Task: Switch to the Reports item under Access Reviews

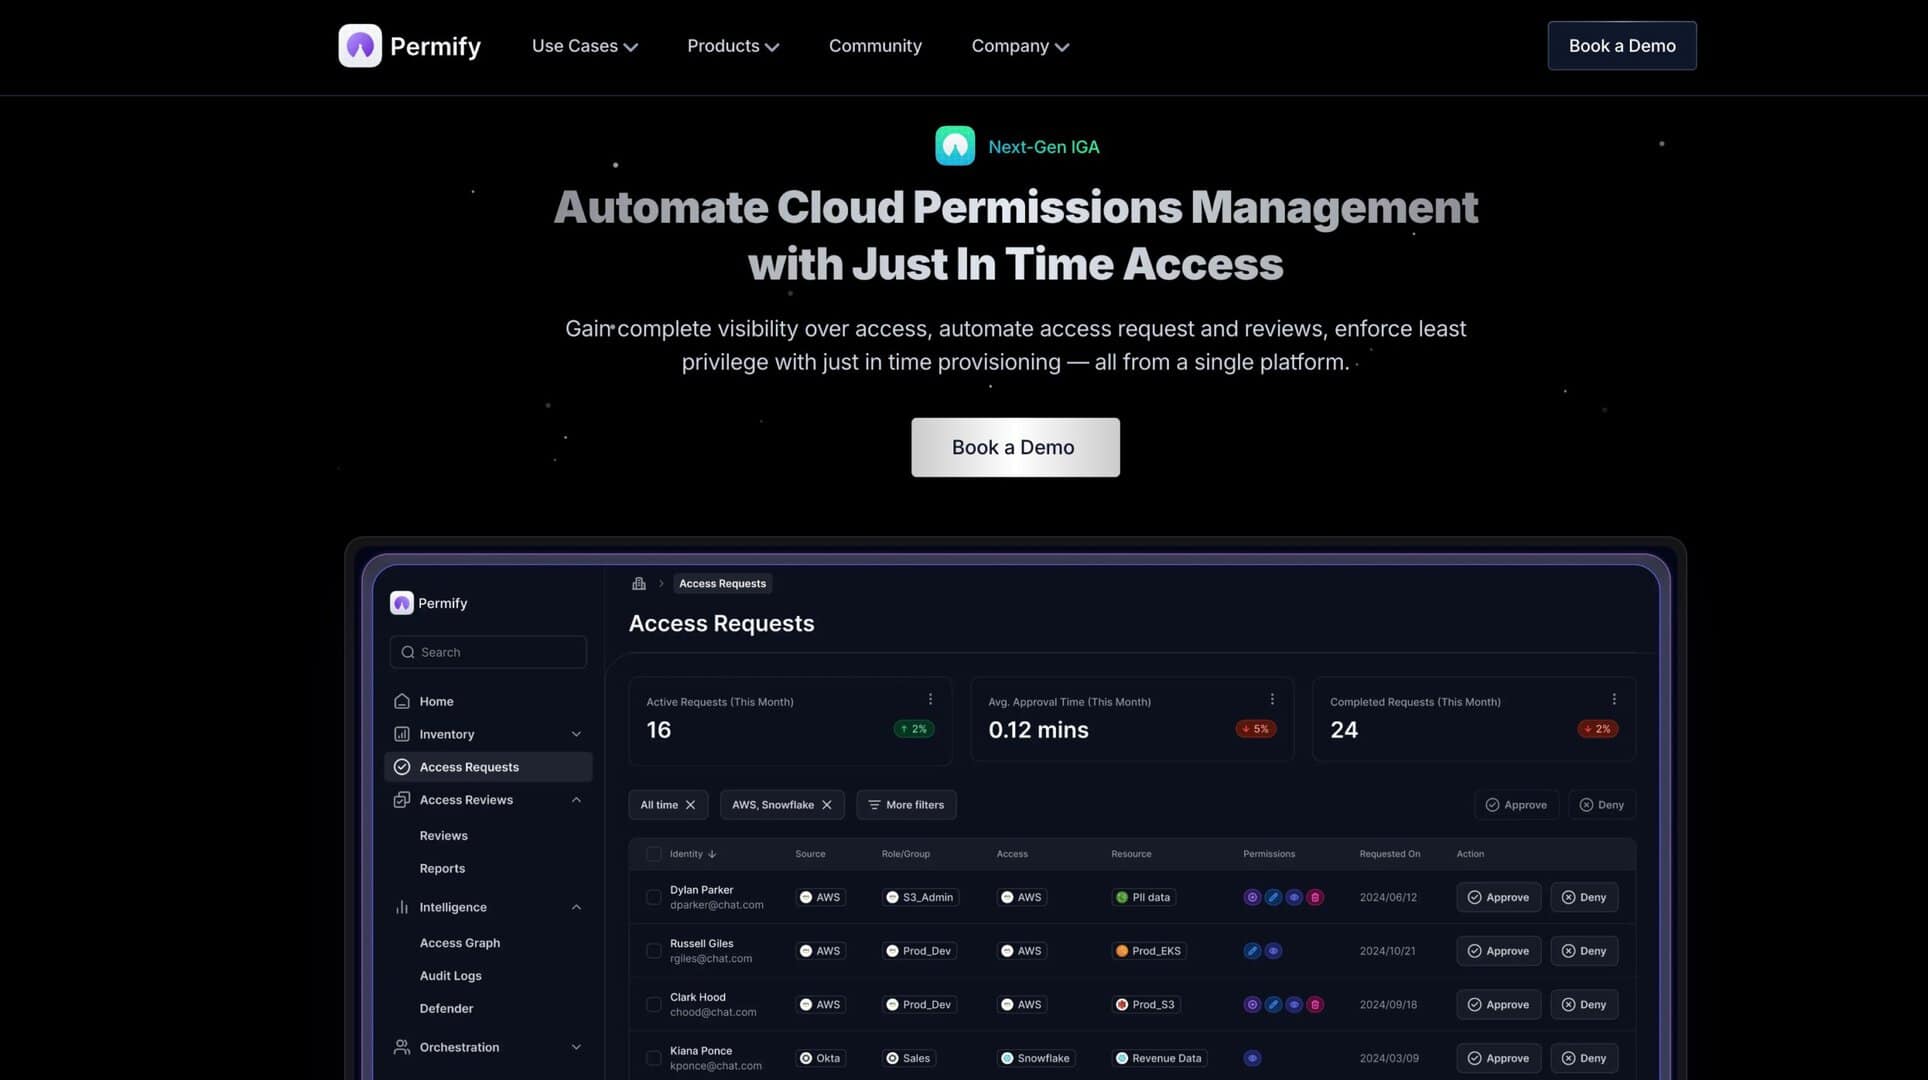Action: coord(442,868)
